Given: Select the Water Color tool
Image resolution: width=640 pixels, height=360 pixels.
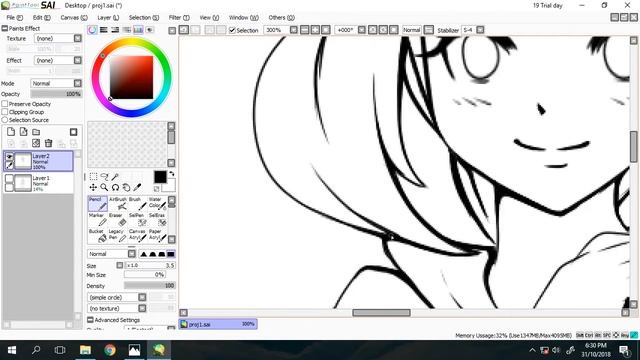Looking at the screenshot, I should pyautogui.click(x=157, y=204).
